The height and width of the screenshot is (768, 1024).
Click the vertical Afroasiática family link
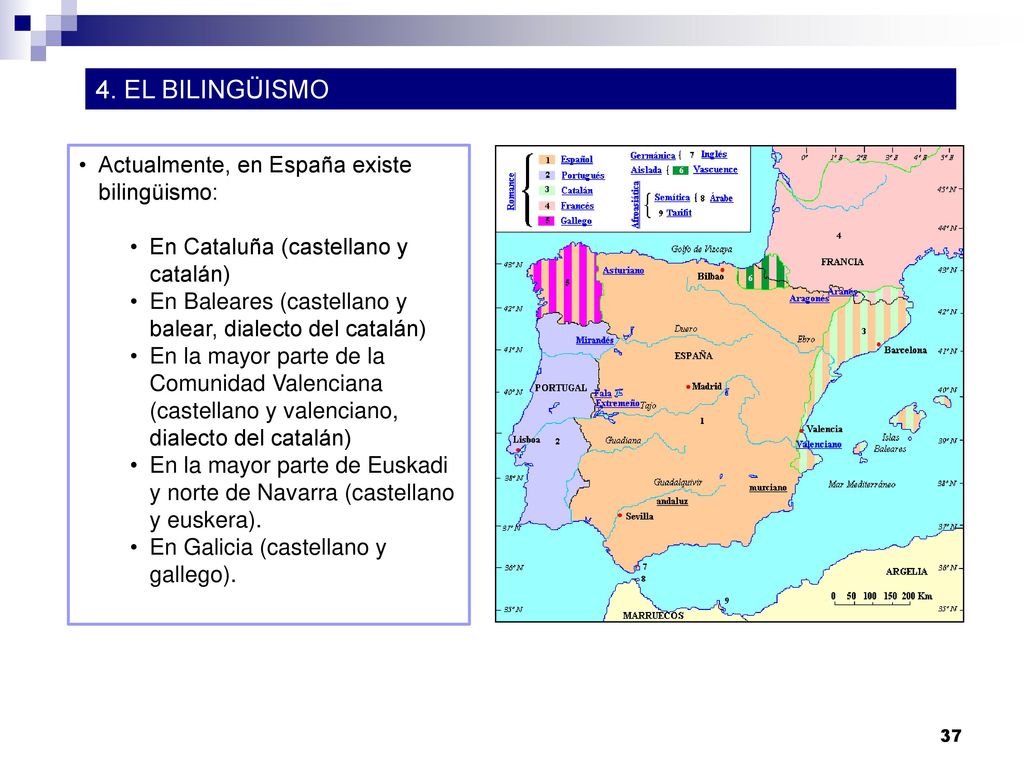635,204
